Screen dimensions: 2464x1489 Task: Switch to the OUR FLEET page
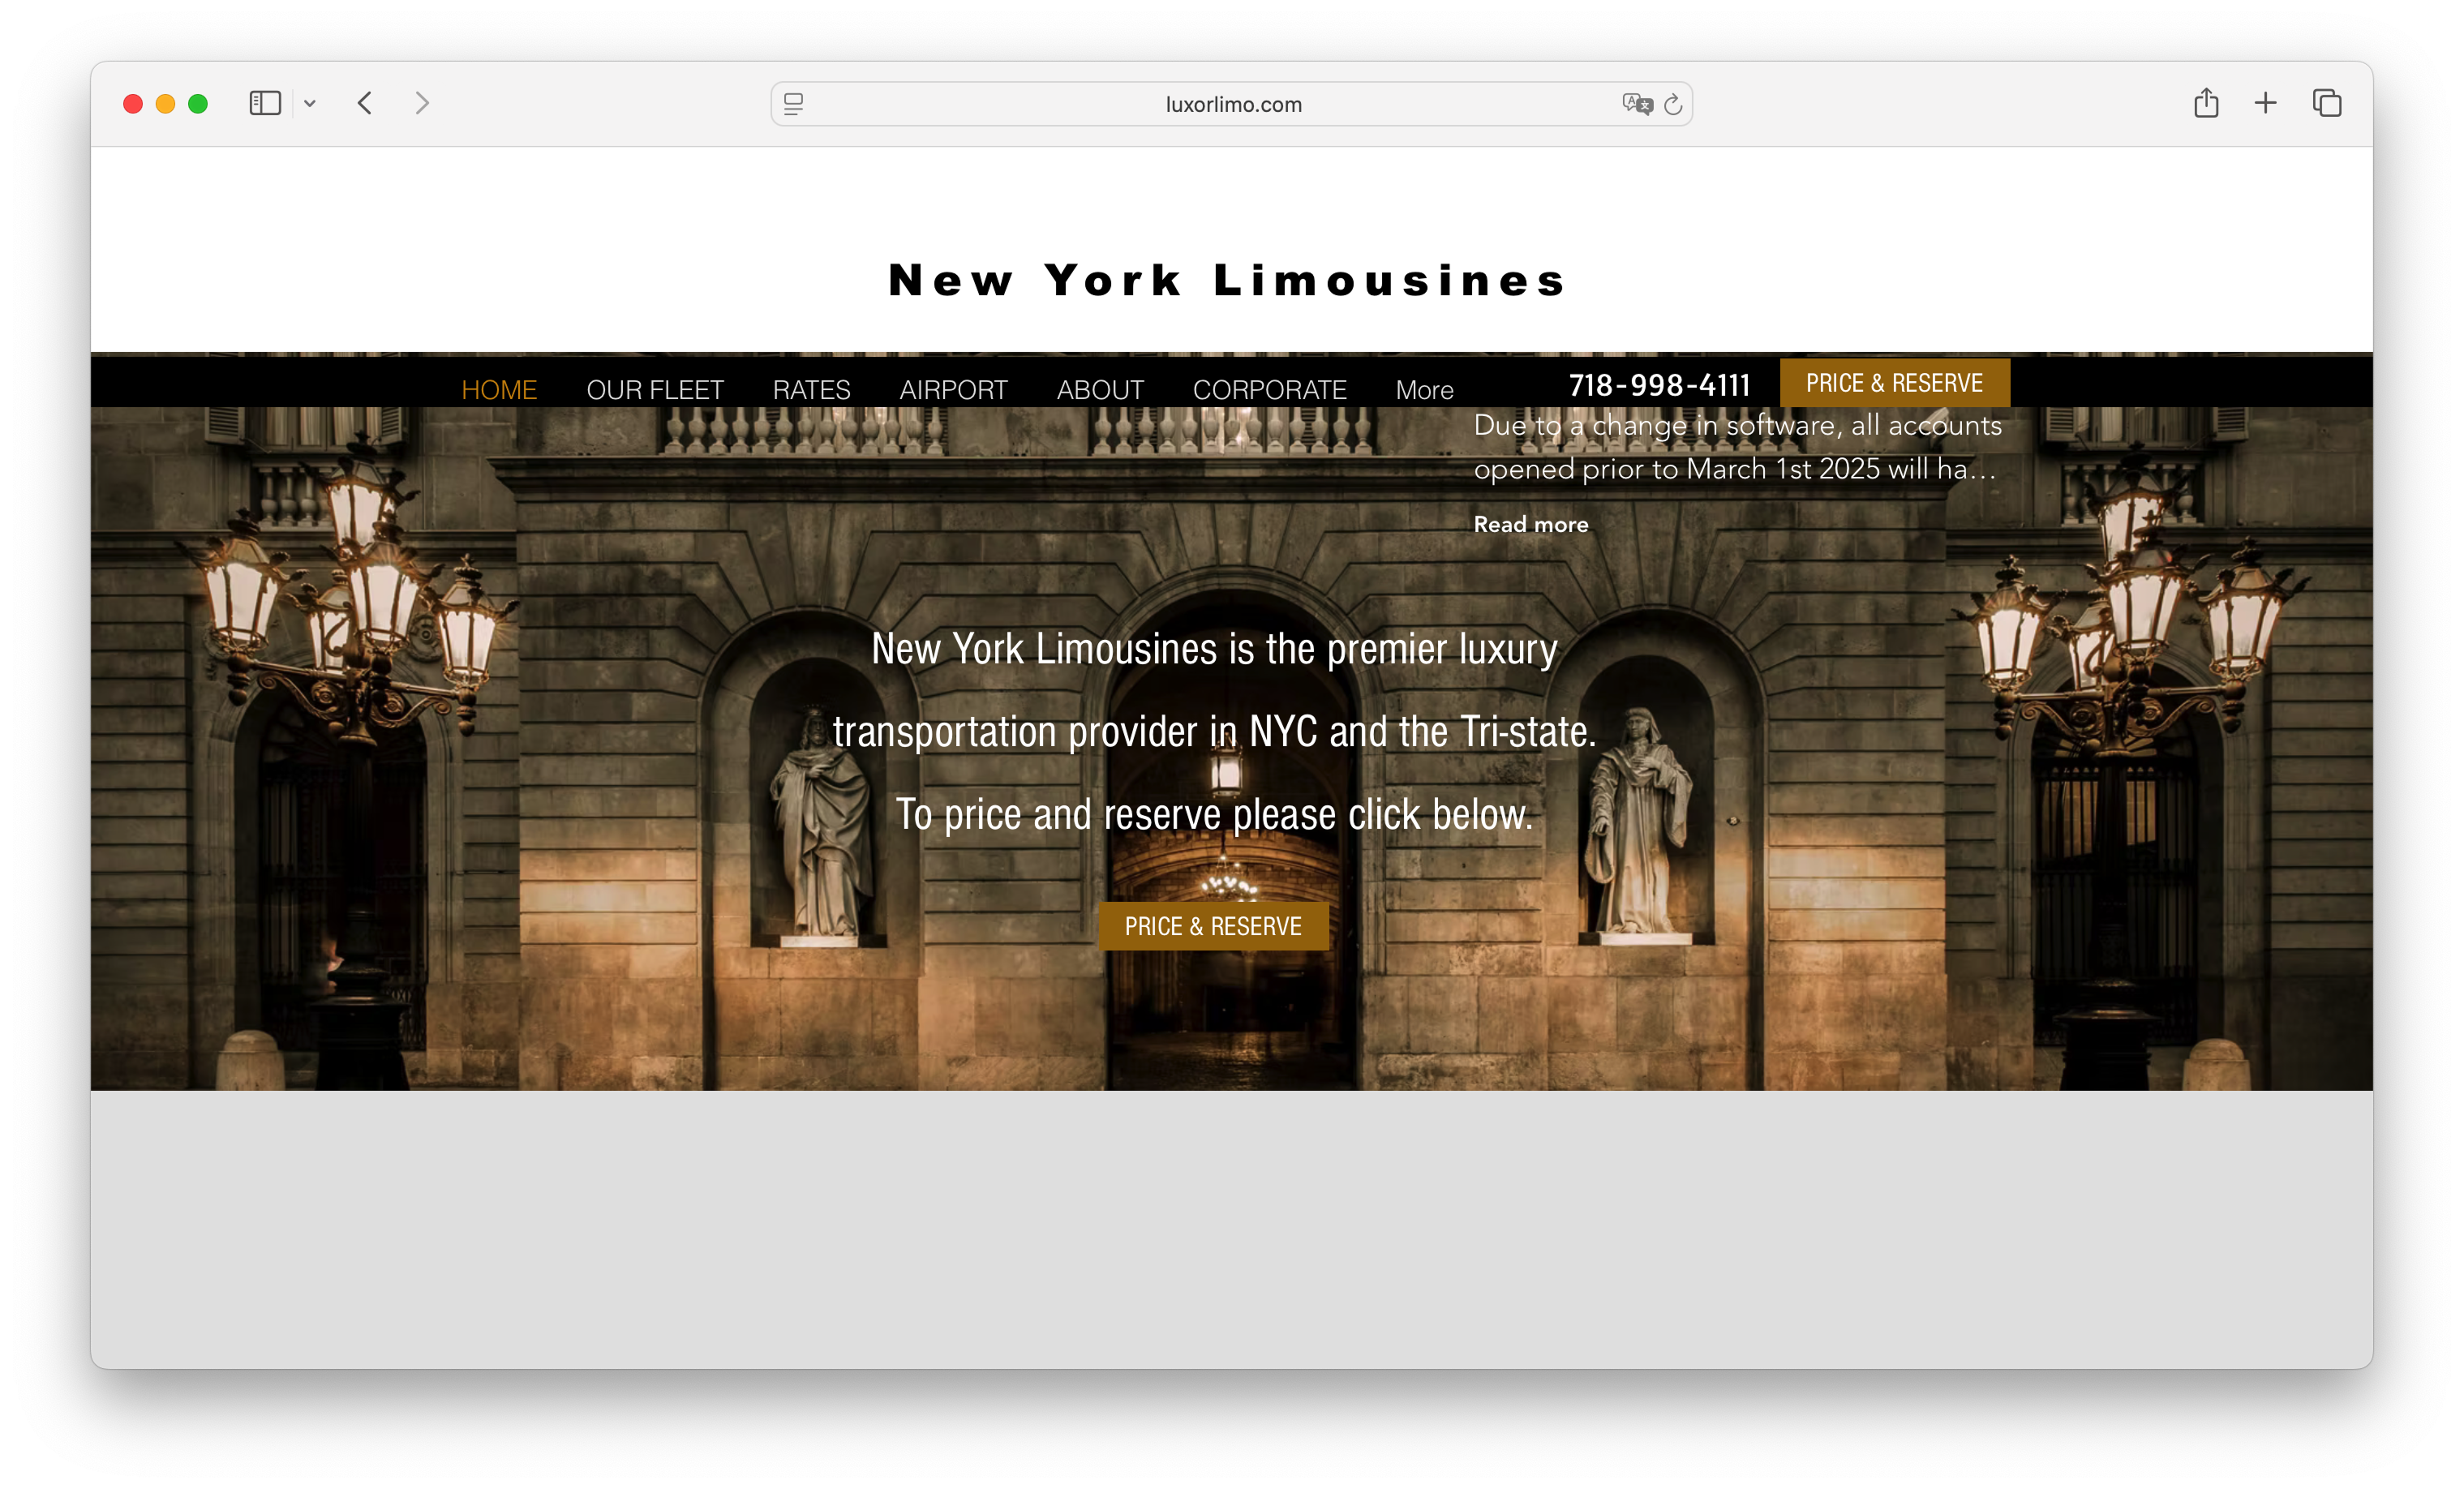coord(655,389)
